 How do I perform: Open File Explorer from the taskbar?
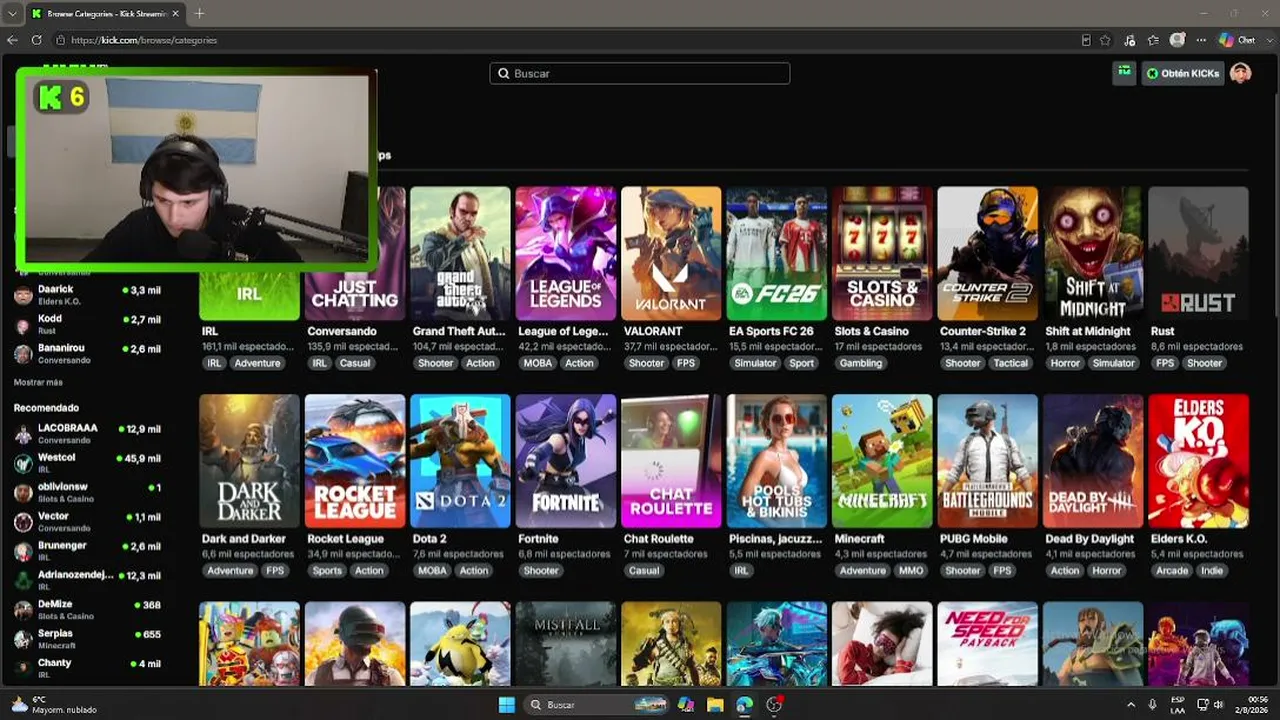tap(715, 705)
